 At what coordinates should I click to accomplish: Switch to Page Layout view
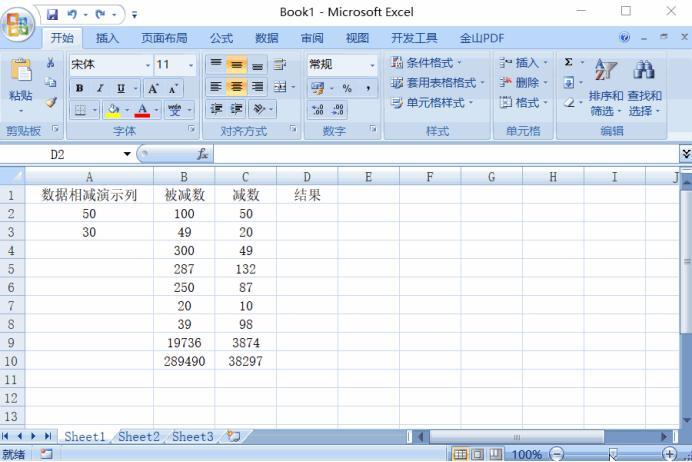click(478, 454)
